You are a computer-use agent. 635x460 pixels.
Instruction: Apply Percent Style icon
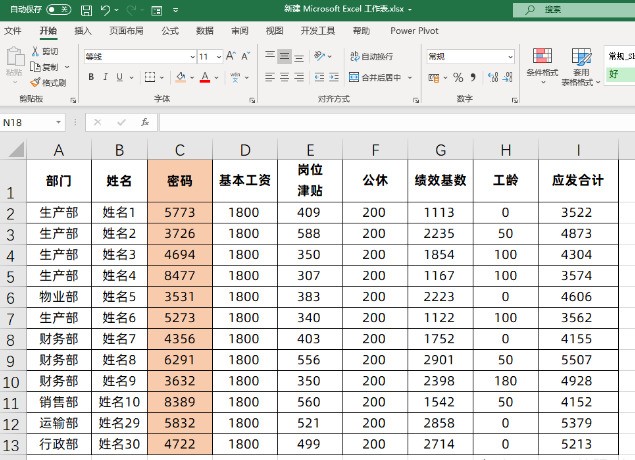[458, 77]
